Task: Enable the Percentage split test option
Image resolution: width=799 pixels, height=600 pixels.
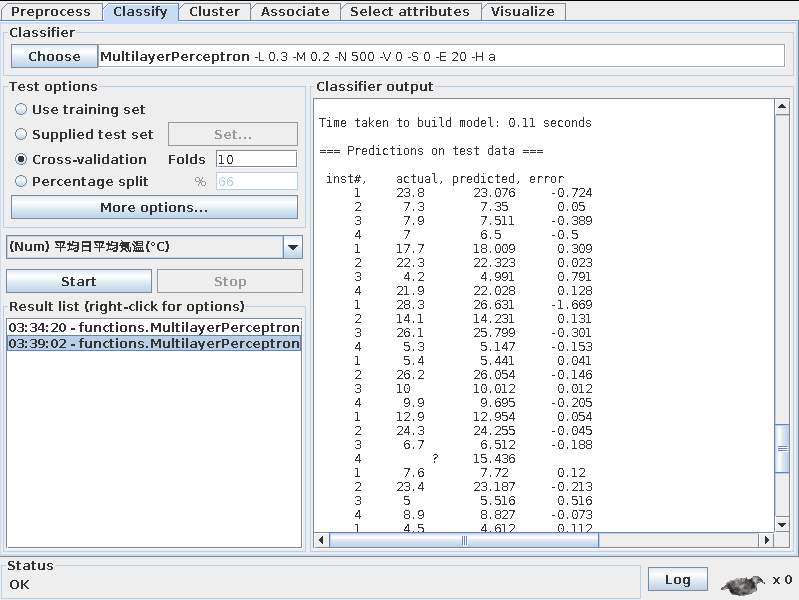Action: coord(21,182)
